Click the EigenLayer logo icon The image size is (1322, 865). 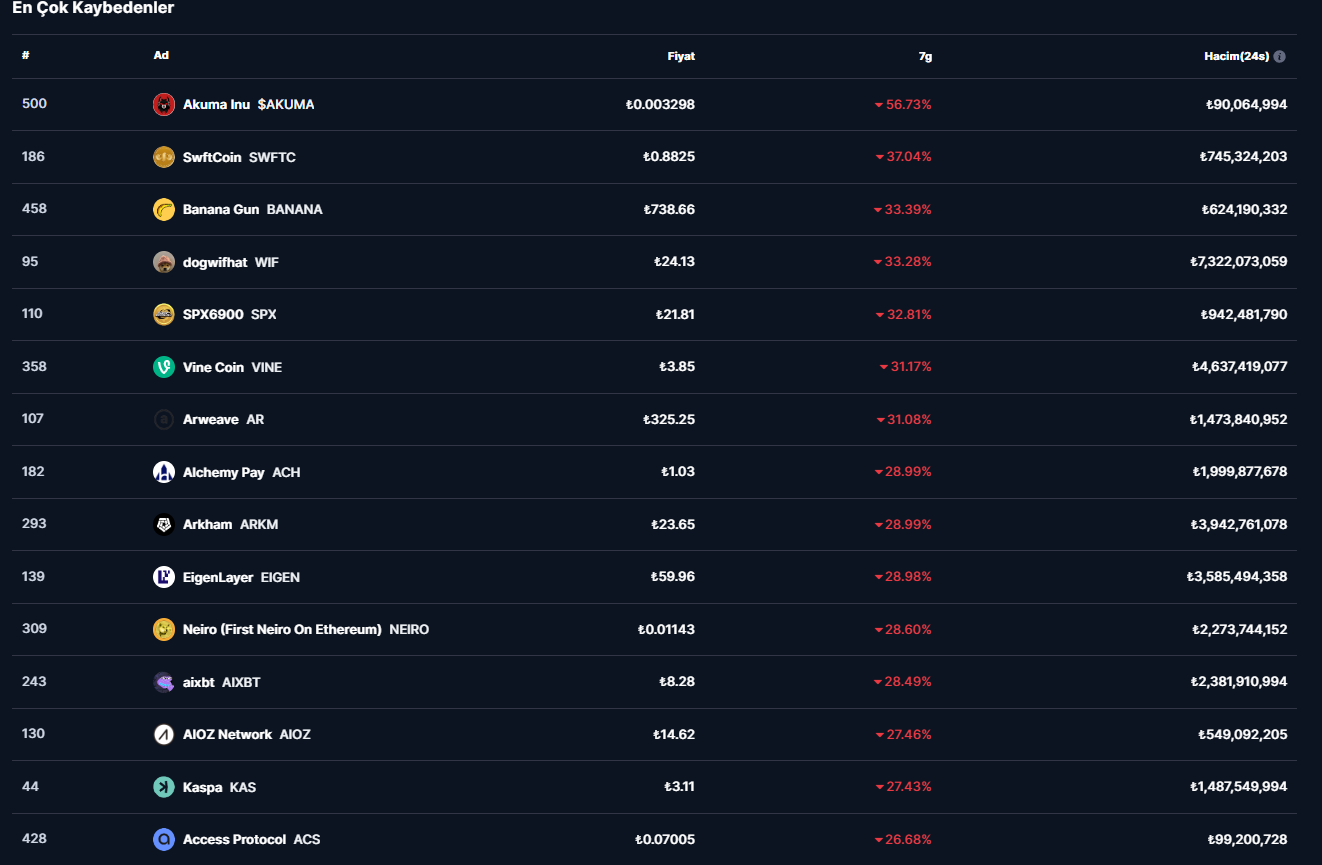tap(164, 577)
